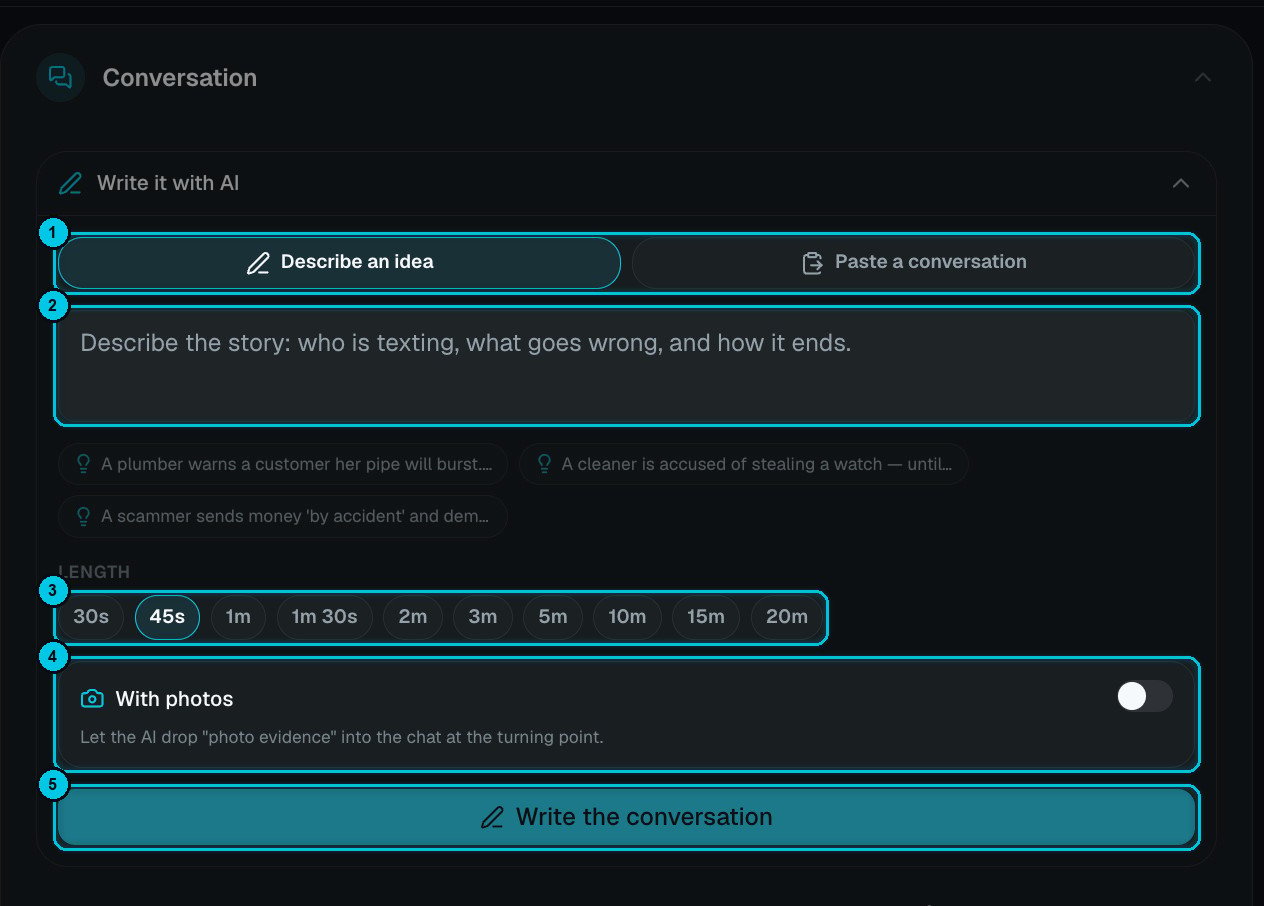This screenshot has height=906, width=1264.
Task: Choose the 1m 30s length option
Action: point(324,617)
